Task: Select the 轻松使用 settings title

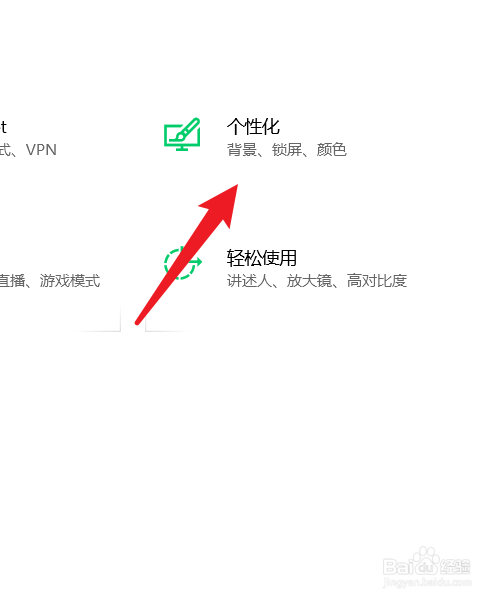Action: click(x=262, y=258)
